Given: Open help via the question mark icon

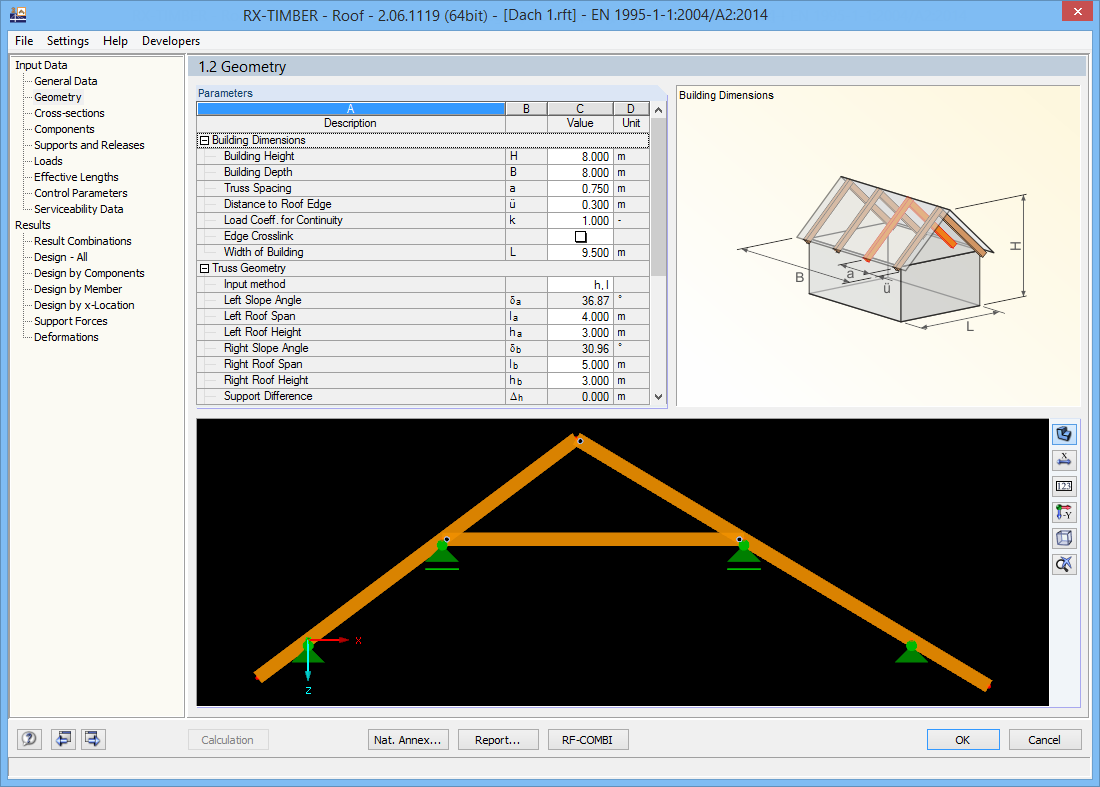Looking at the screenshot, I should pyautogui.click(x=29, y=739).
